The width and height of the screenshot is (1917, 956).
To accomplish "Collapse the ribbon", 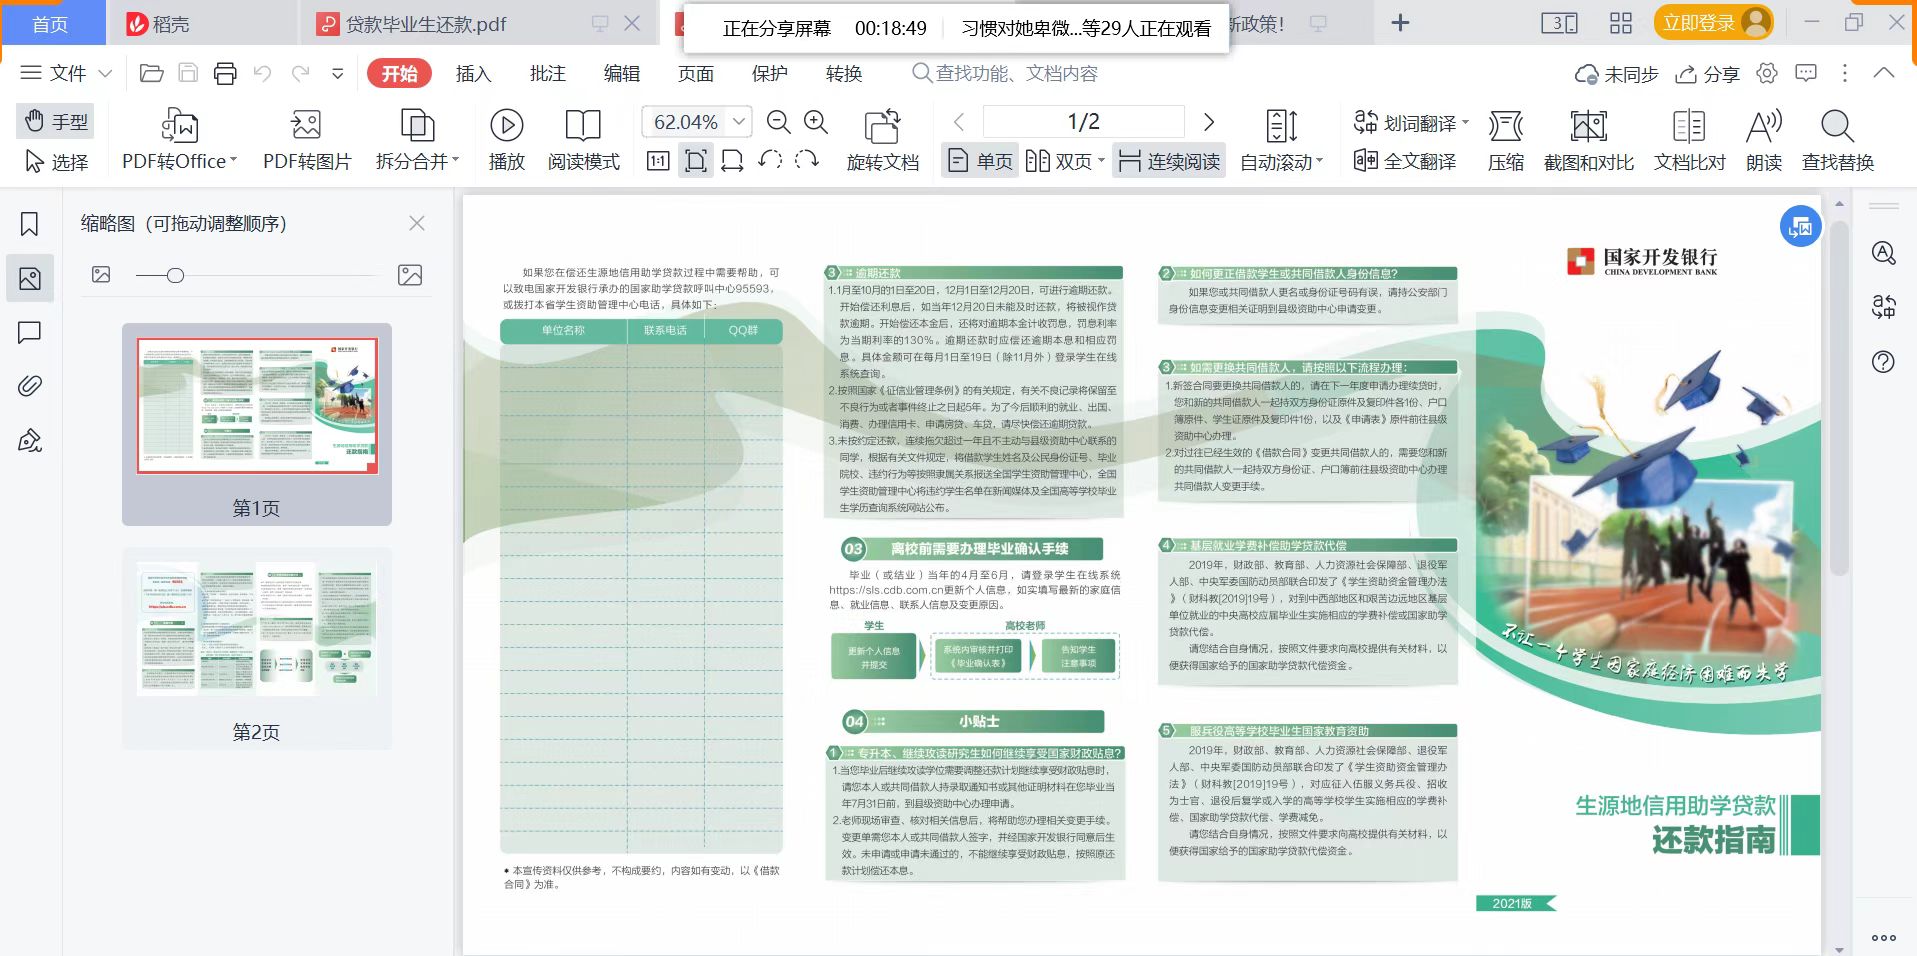I will pos(1883,73).
